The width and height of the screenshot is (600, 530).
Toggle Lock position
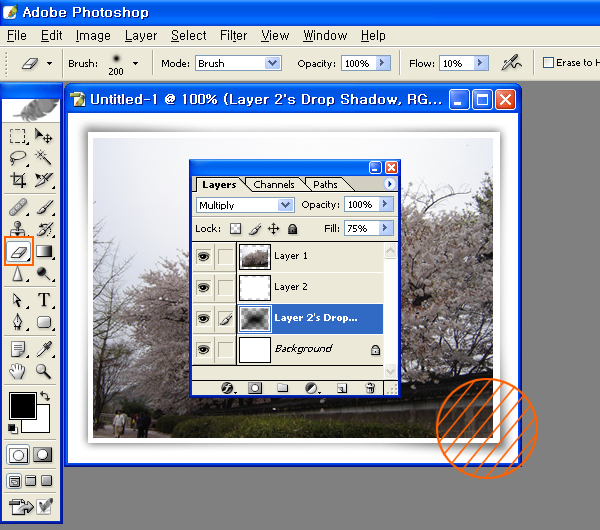(x=273, y=229)
